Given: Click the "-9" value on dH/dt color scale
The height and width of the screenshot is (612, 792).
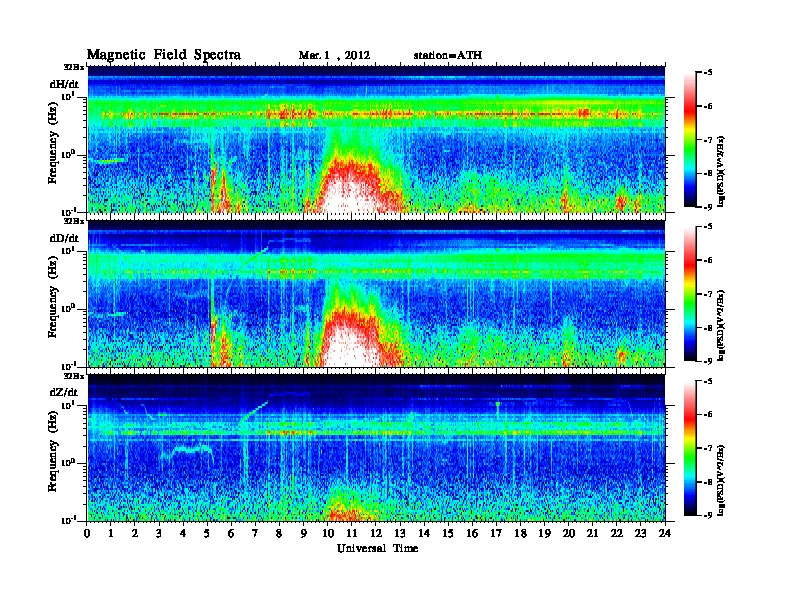Looking at the screenshot, I should pyautogui.click(x=708, y=207).
